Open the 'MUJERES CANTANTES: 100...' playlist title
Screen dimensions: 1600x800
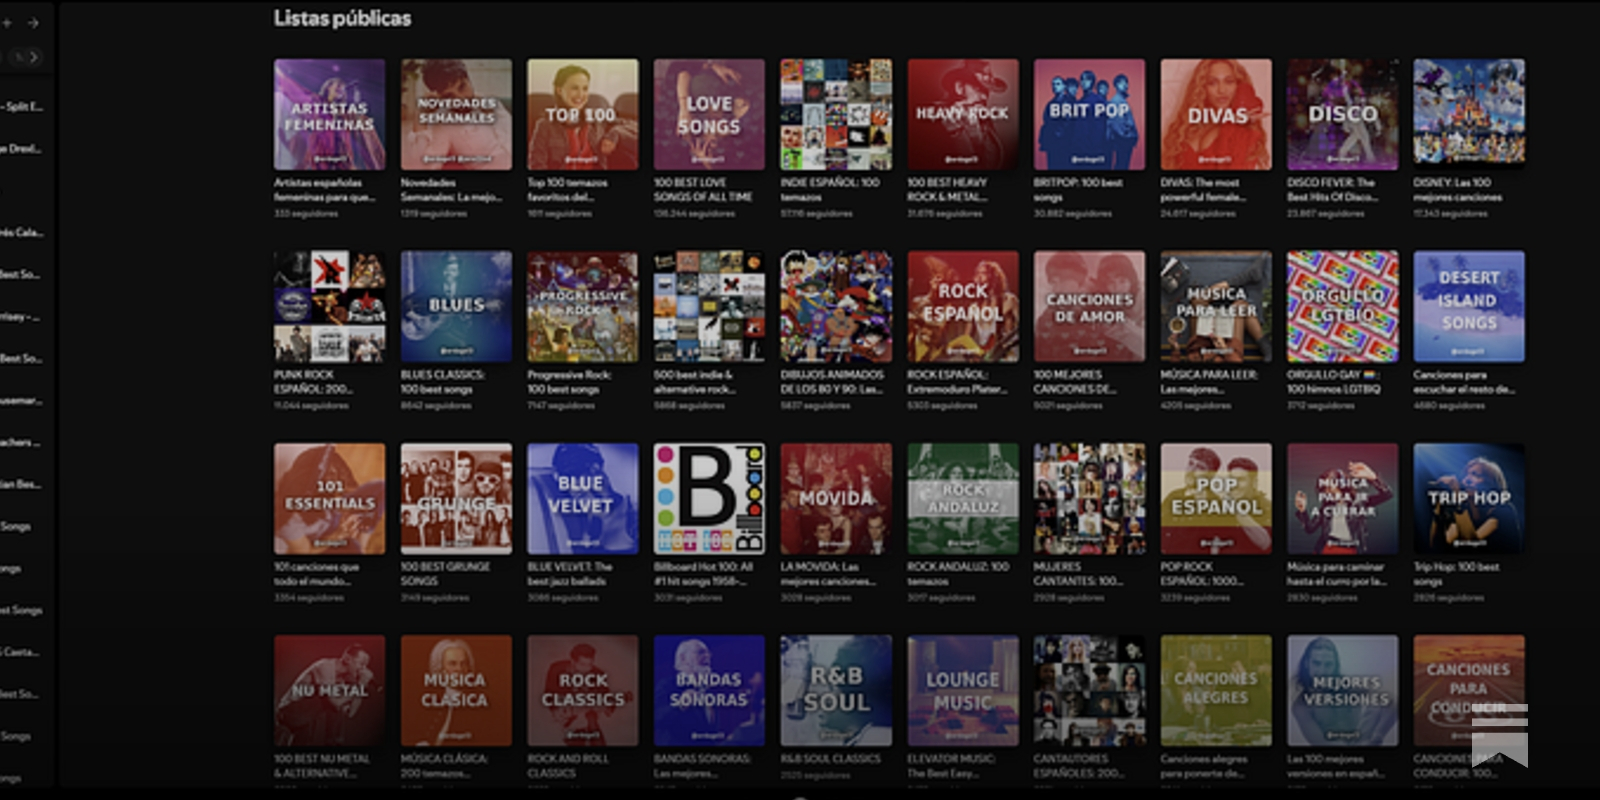pyautogui.click(x=1078, y=574)
